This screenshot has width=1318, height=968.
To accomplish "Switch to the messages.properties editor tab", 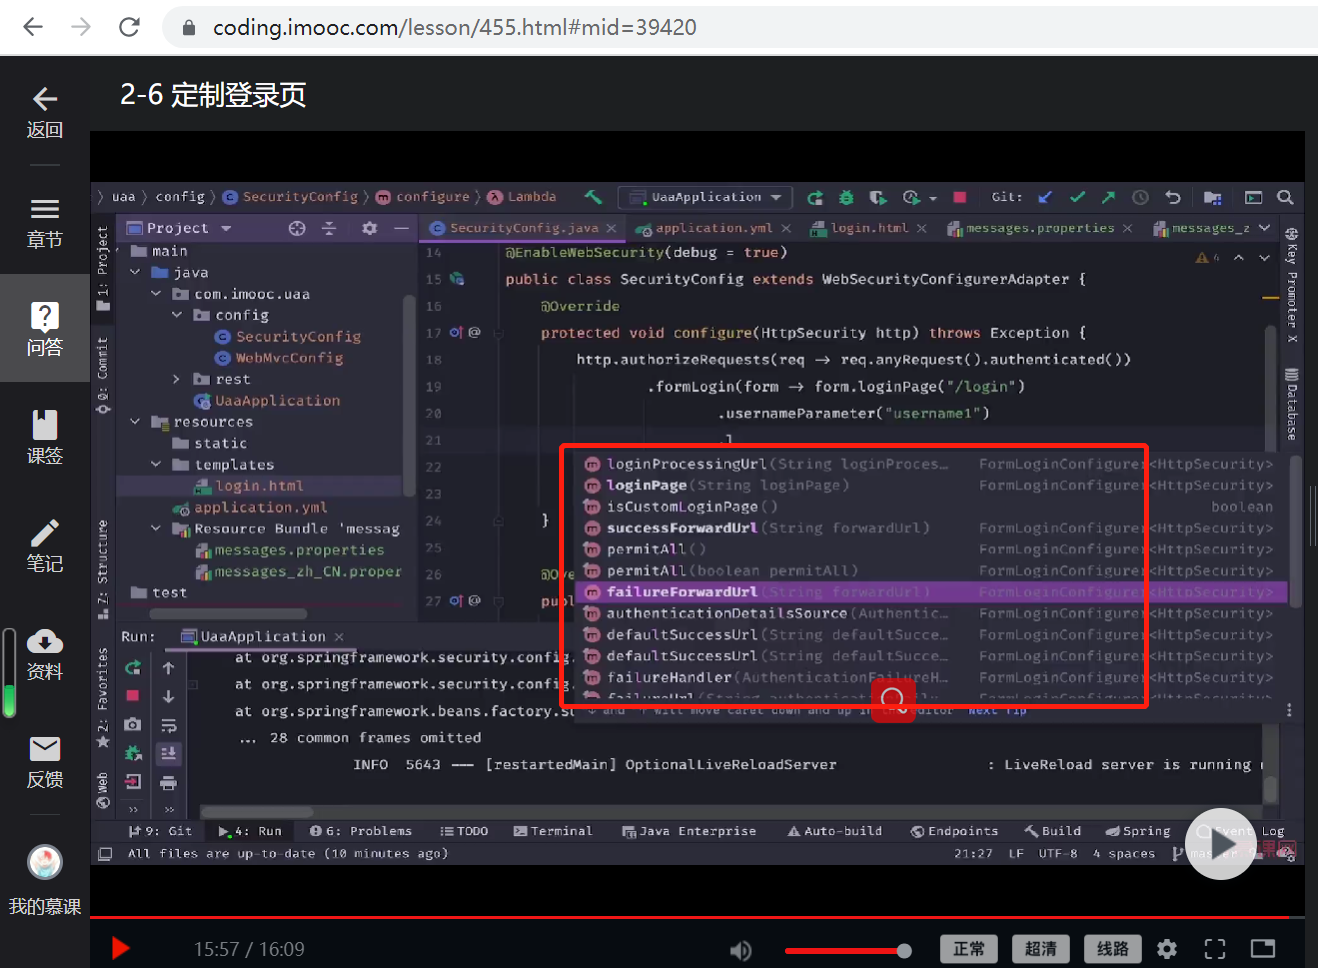I will (1039, 228).
